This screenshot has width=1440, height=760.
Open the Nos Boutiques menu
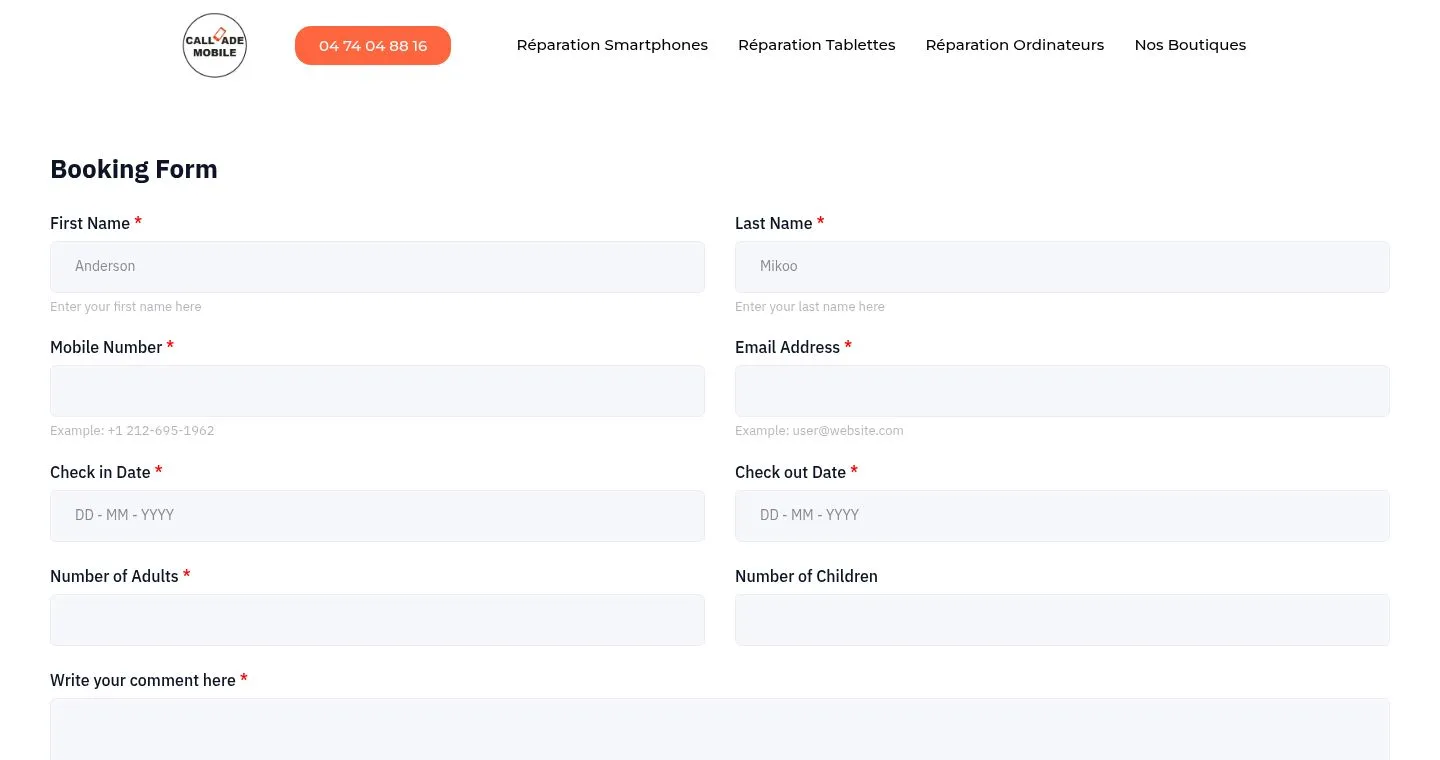(1190, 45)
